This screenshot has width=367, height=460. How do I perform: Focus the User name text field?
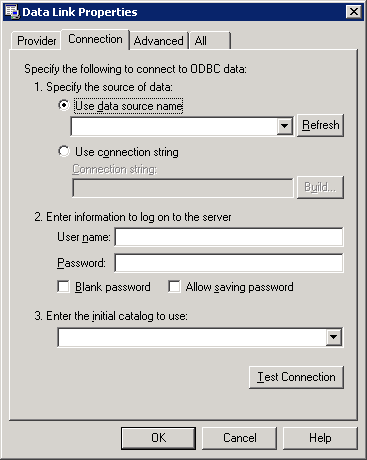point(229,237)
